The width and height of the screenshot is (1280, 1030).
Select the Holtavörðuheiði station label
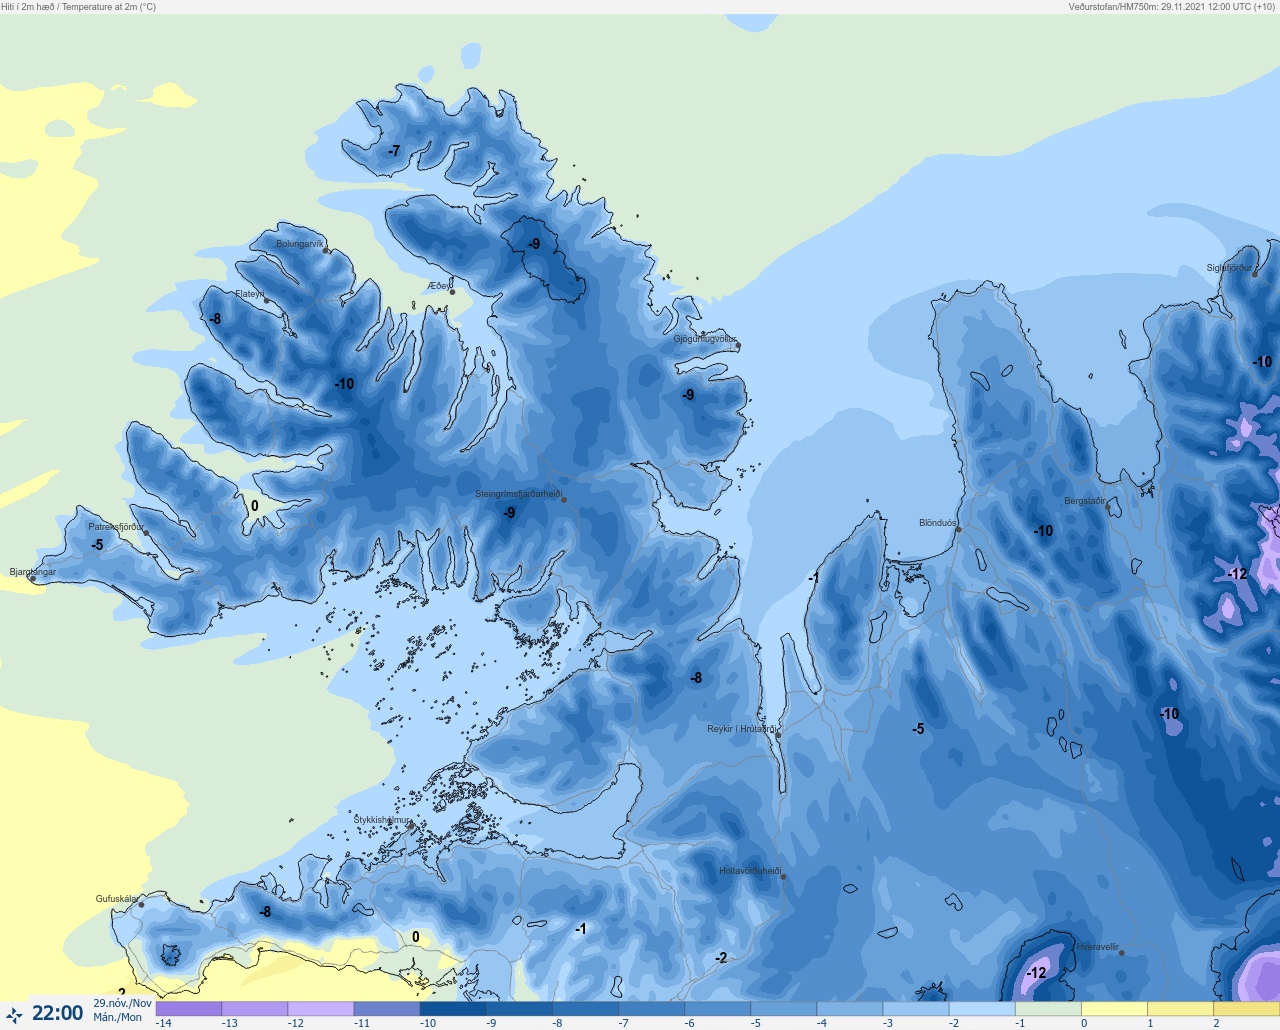[750, 871]
